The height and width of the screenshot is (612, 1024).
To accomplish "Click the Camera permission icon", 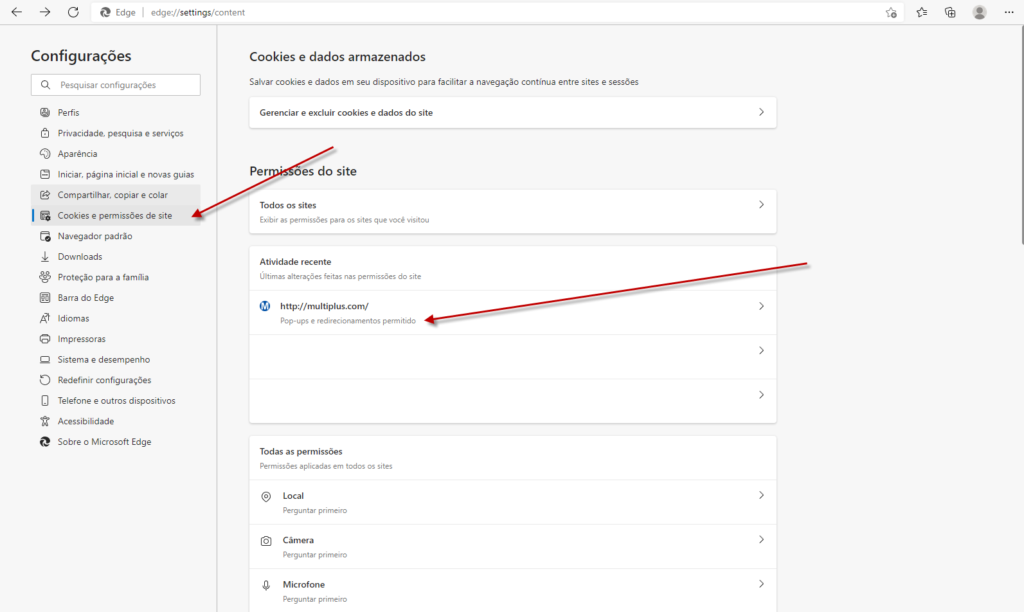I will pos(266,540).
